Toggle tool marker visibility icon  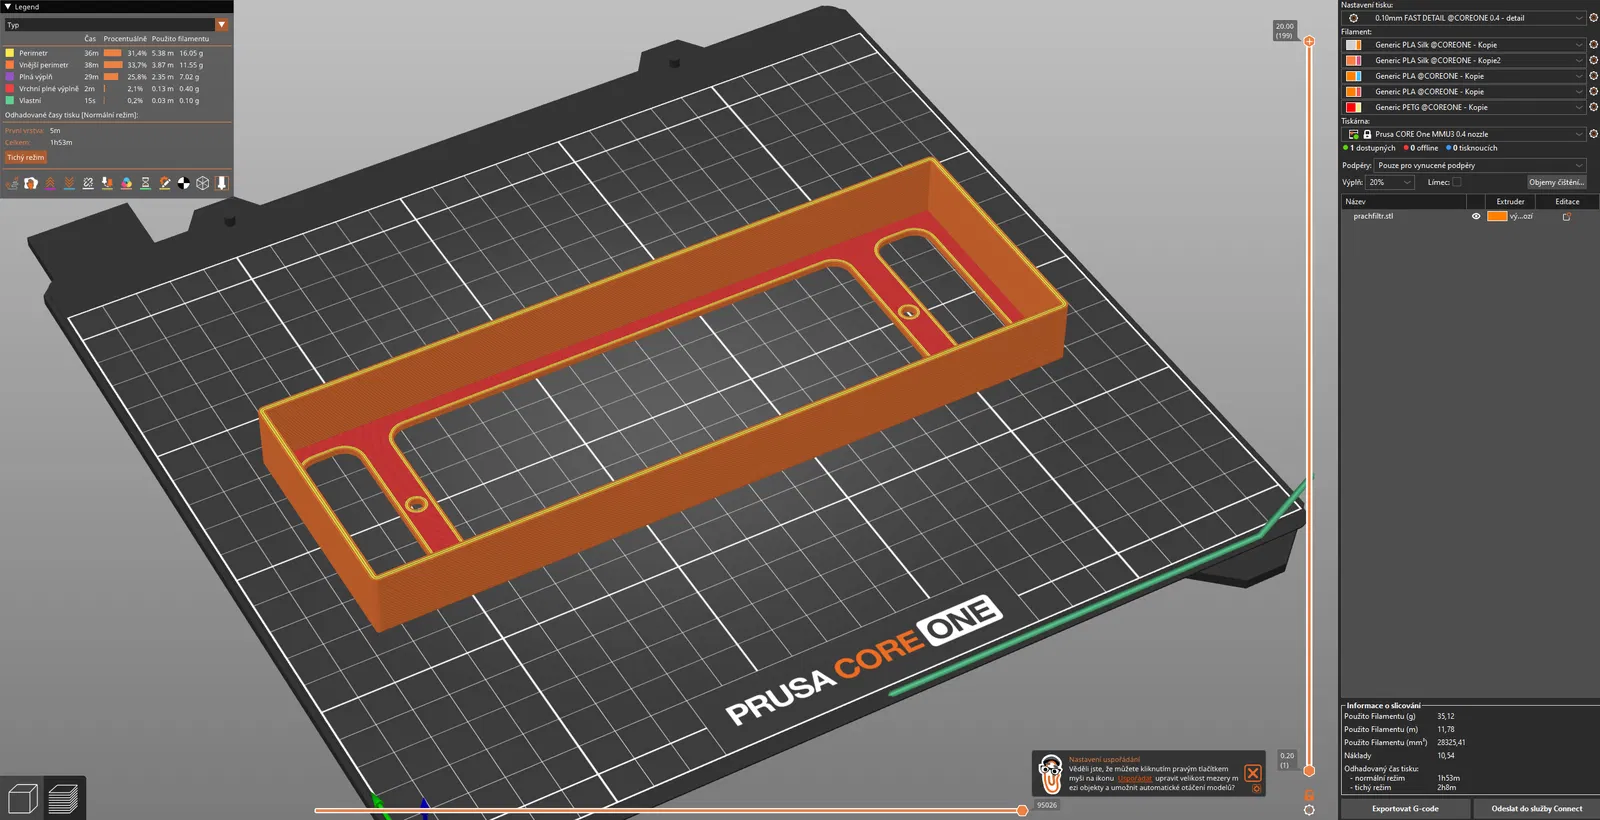pyautogui.click(x=222, y=183)
